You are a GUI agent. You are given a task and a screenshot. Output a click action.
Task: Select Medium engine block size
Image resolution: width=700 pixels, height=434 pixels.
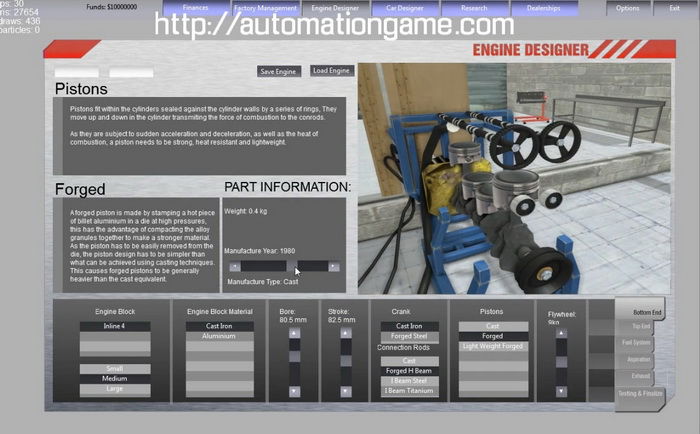(x=115, y=379)
